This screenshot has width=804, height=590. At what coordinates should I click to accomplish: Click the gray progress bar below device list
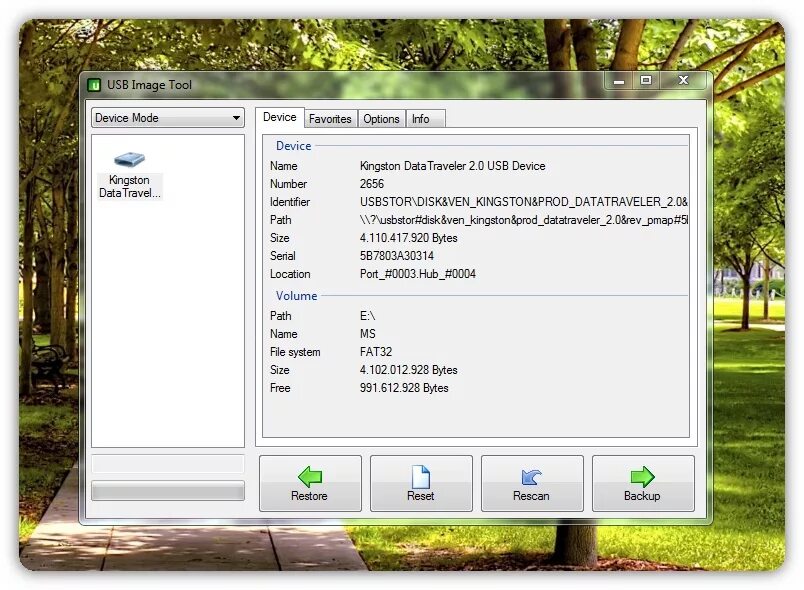pyautogui.click(x=168, y=491)
